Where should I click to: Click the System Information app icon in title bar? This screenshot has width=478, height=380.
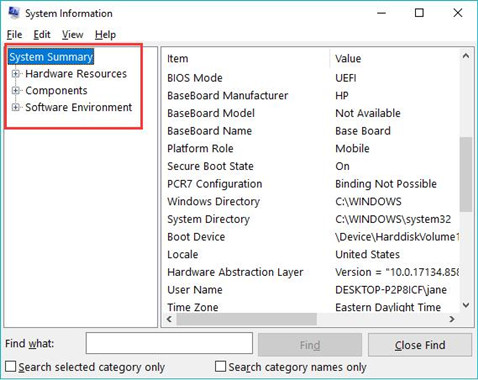click(x=13, y=12)
